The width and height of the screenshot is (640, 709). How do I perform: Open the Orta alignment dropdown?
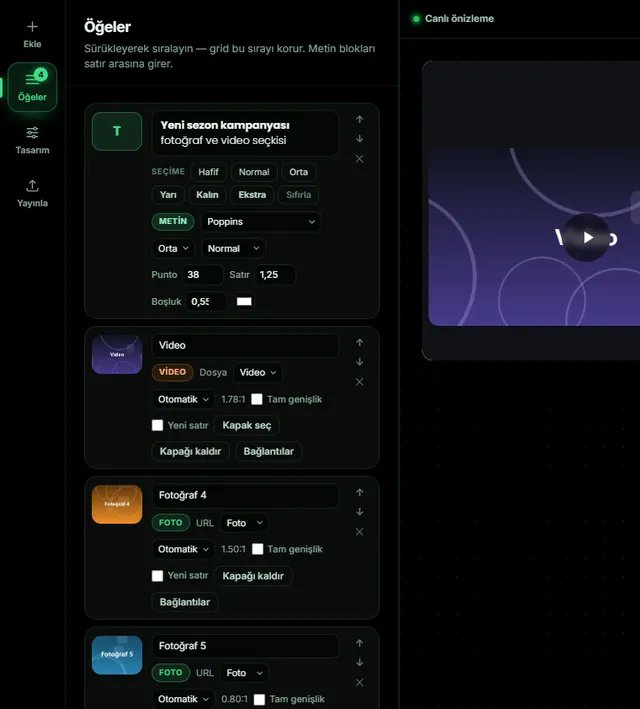(173, 248)
